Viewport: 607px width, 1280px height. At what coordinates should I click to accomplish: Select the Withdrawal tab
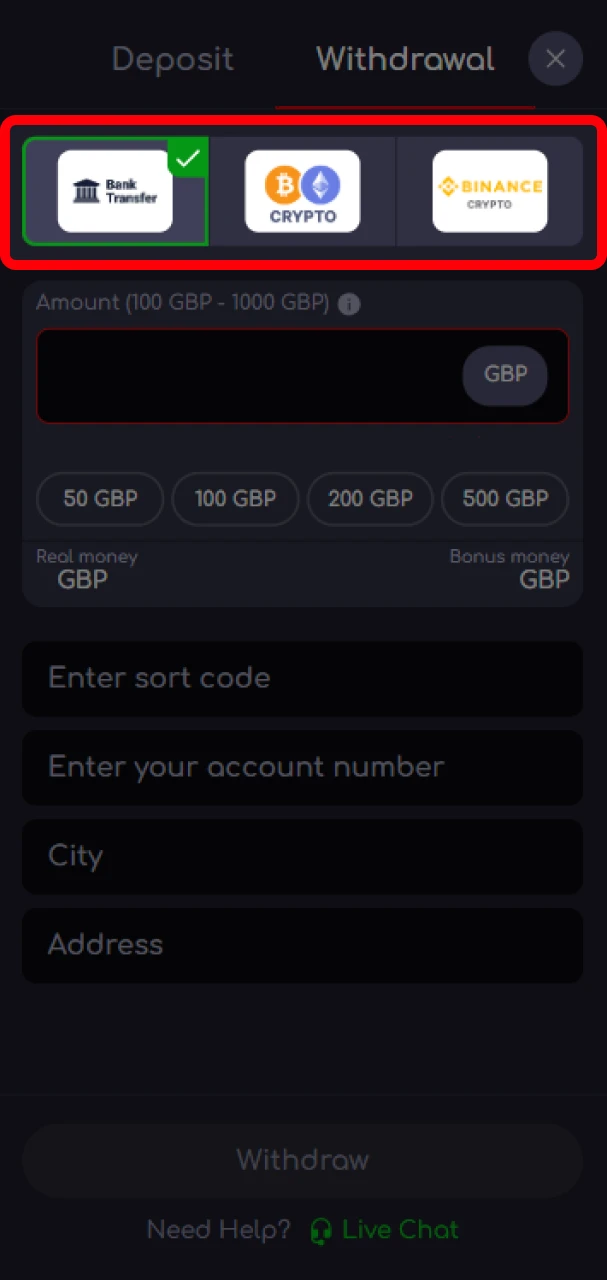404,59
